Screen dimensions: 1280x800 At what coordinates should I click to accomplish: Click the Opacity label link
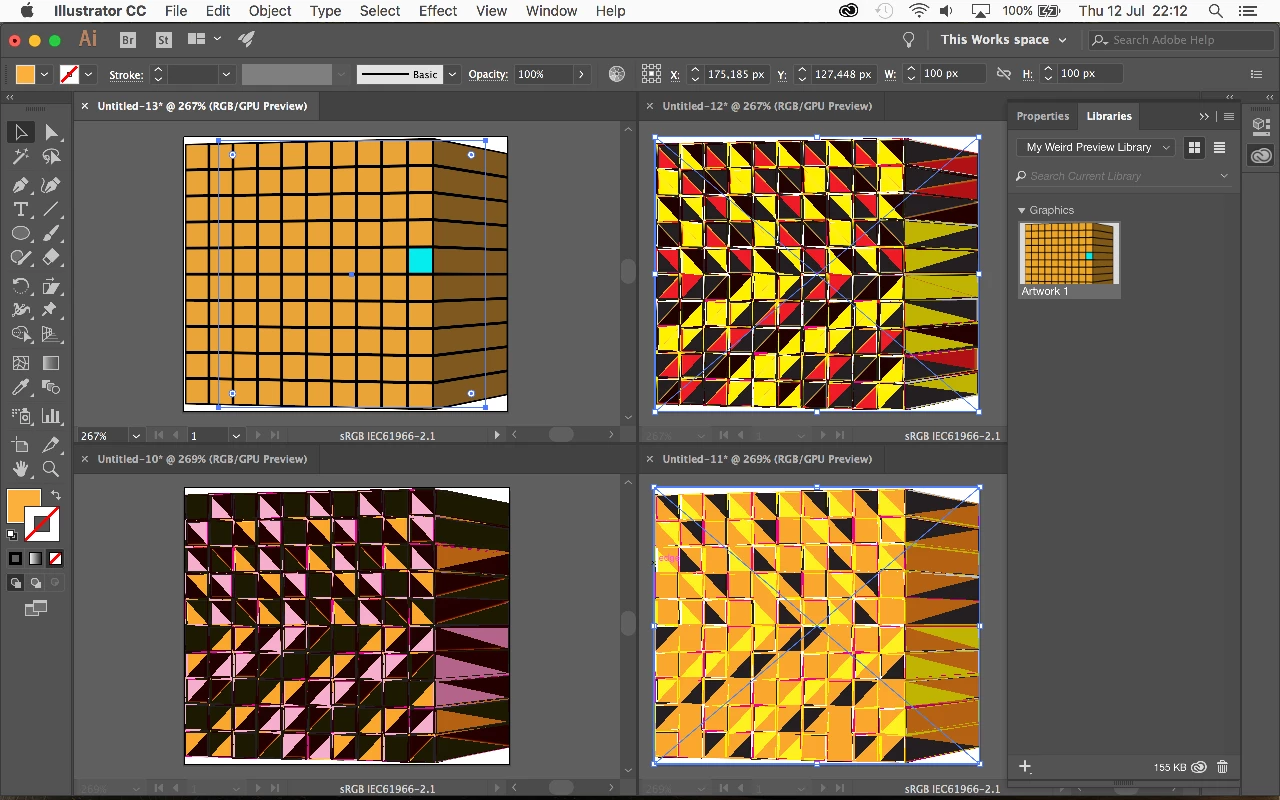488,74
